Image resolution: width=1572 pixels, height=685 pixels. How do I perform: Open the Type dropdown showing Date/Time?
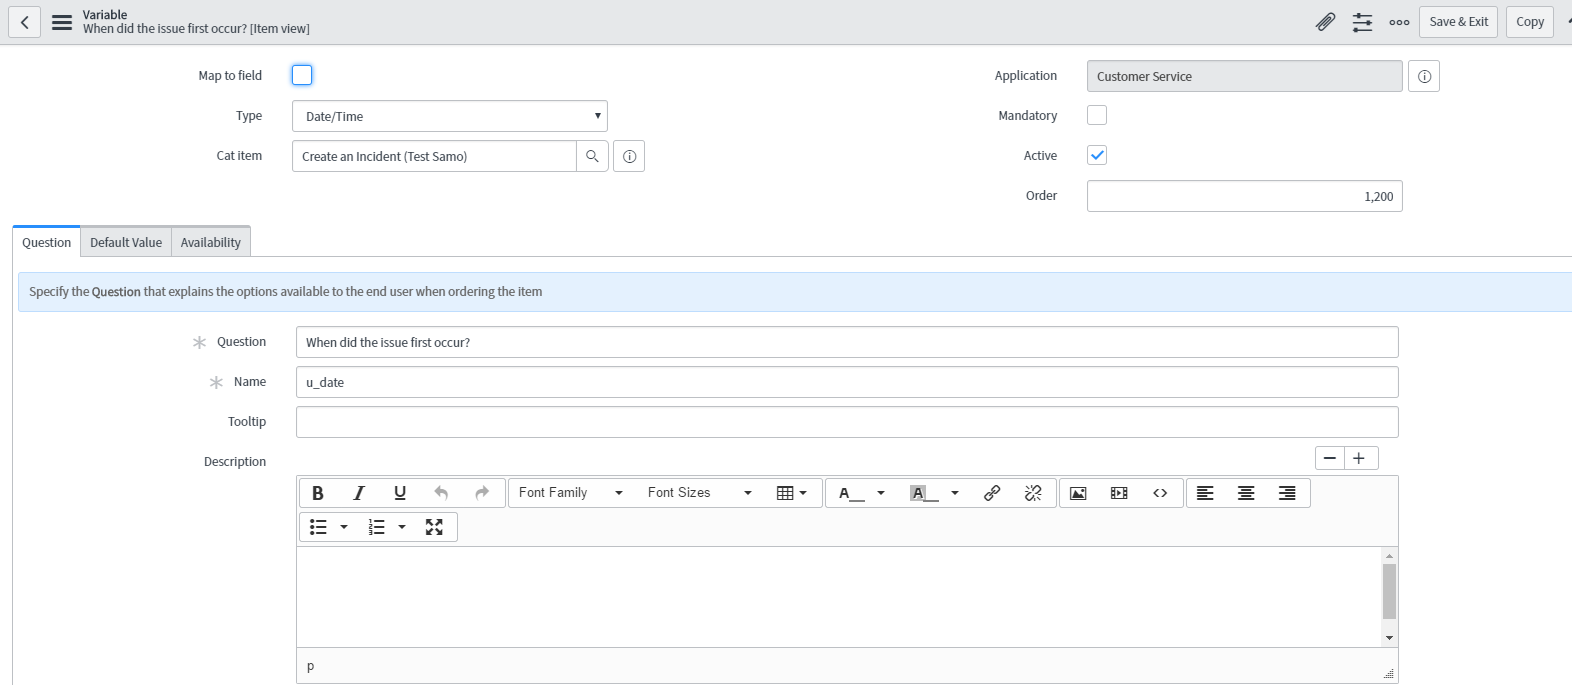(449, 116)
